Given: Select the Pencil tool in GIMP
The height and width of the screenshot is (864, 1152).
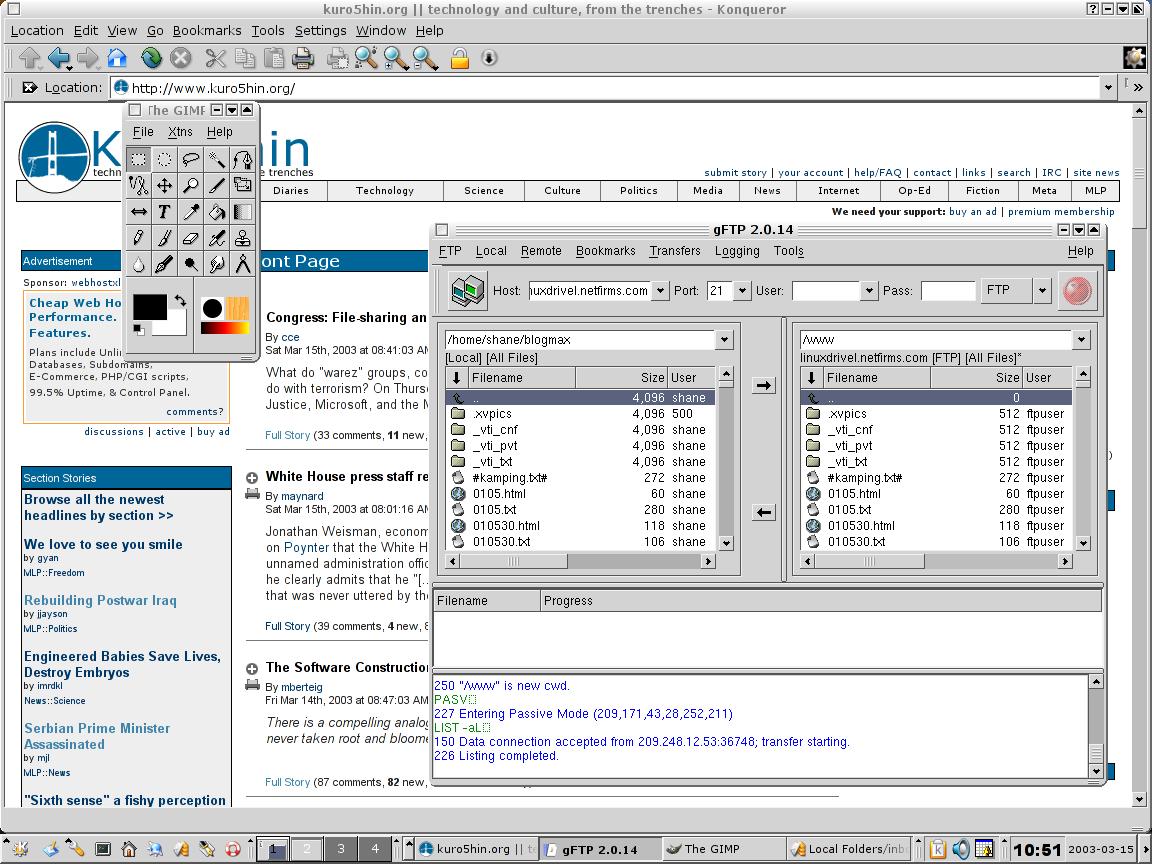Looking at the screenshot, I should [x=138, y=237].
